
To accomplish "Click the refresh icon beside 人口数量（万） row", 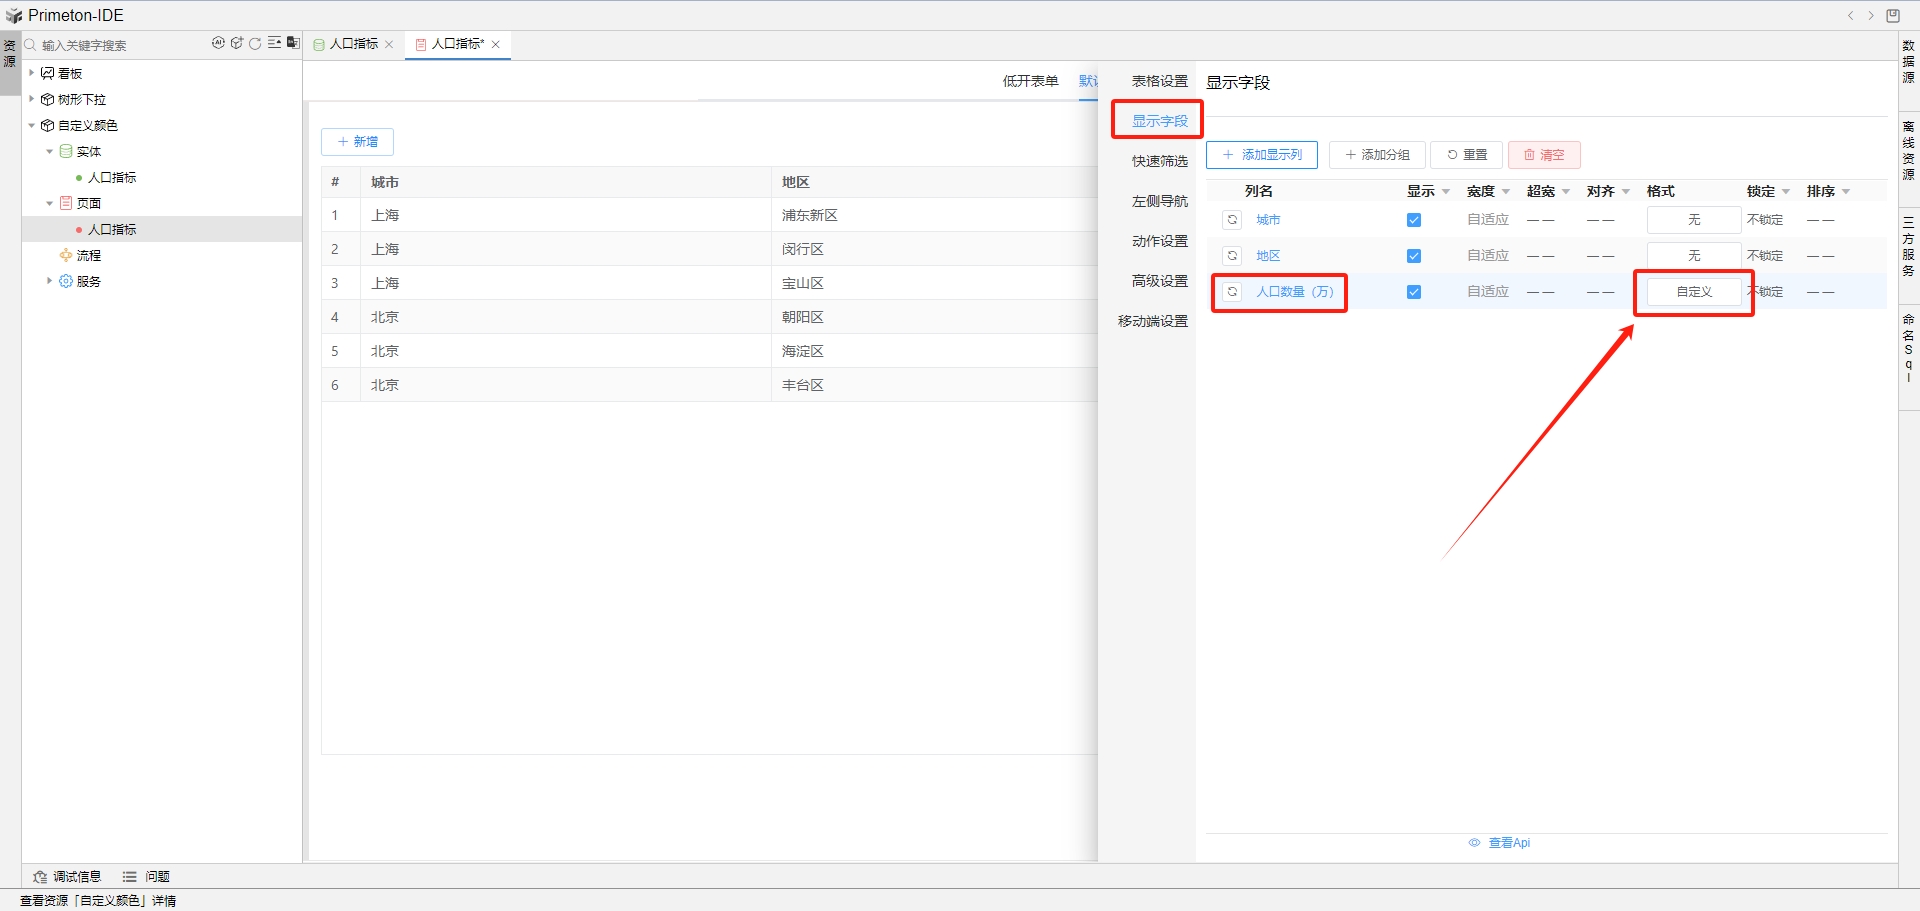I will coord(1232,292).
